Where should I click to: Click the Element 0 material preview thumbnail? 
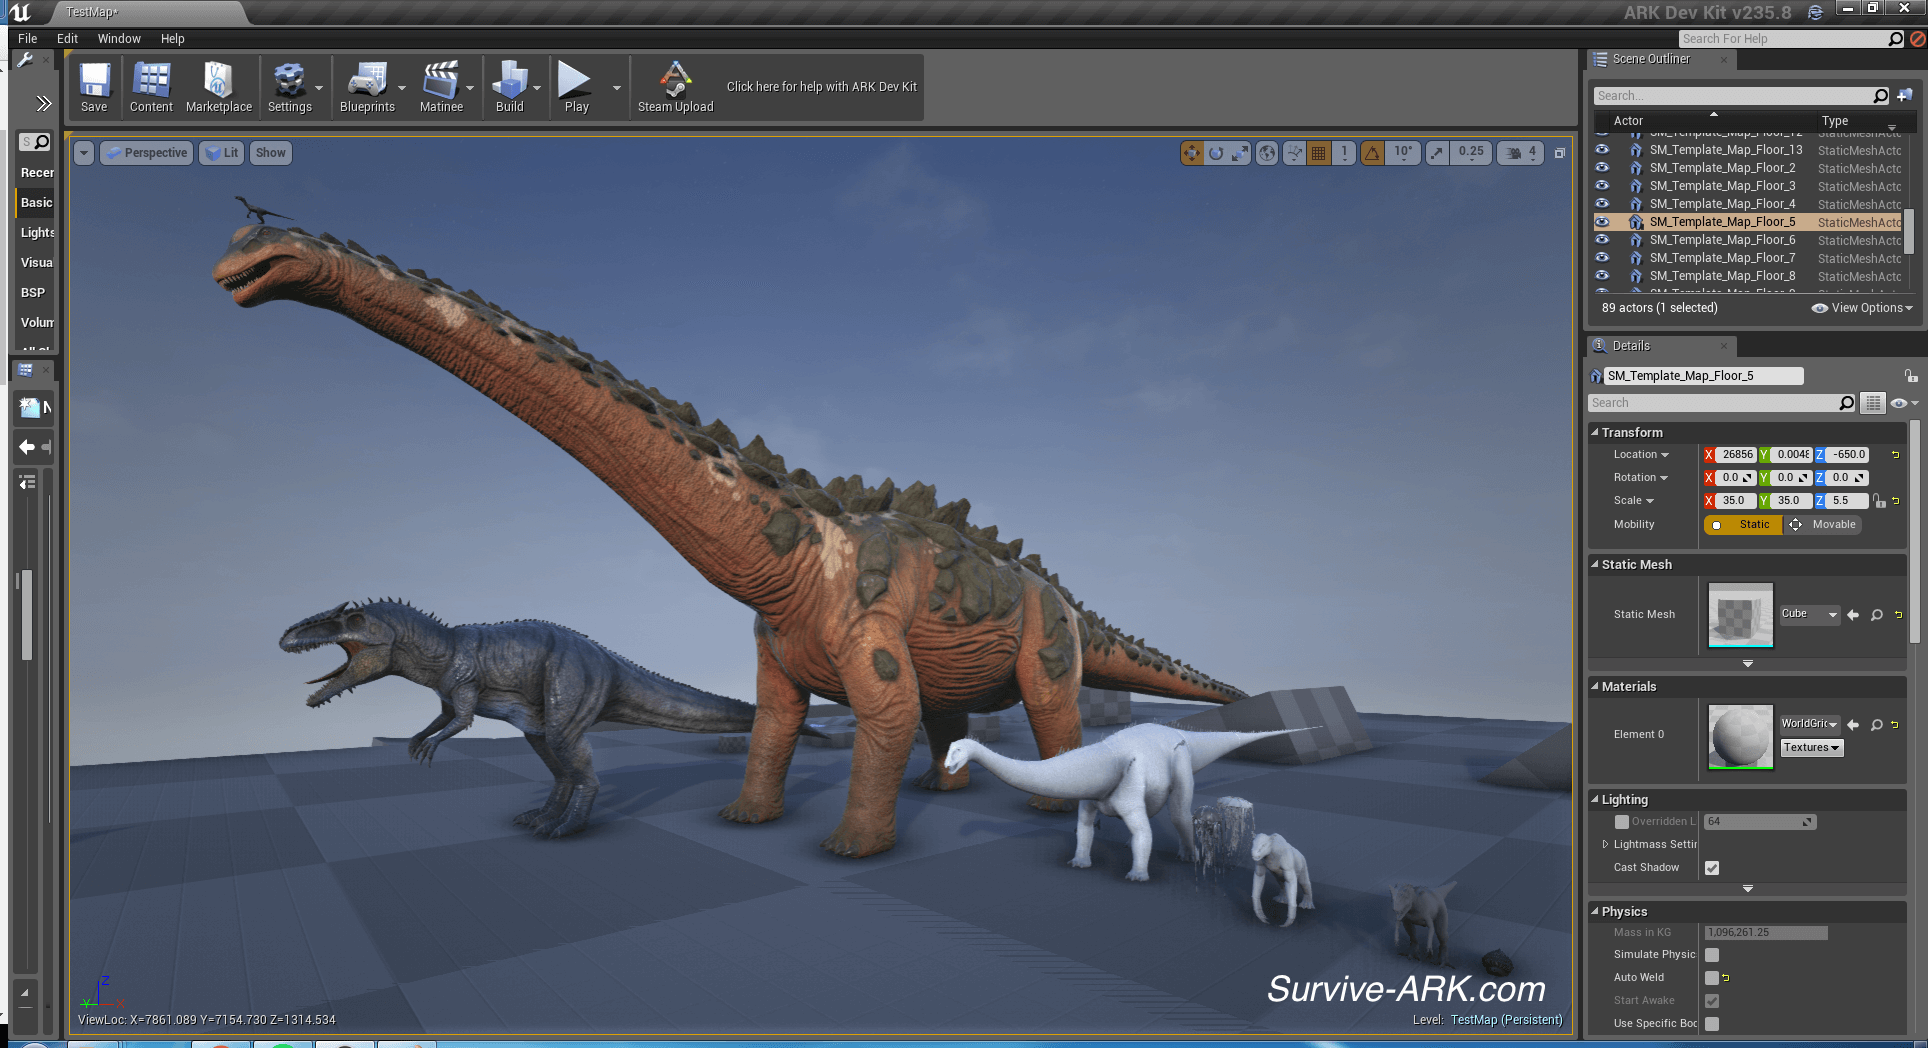point(1740,737)
